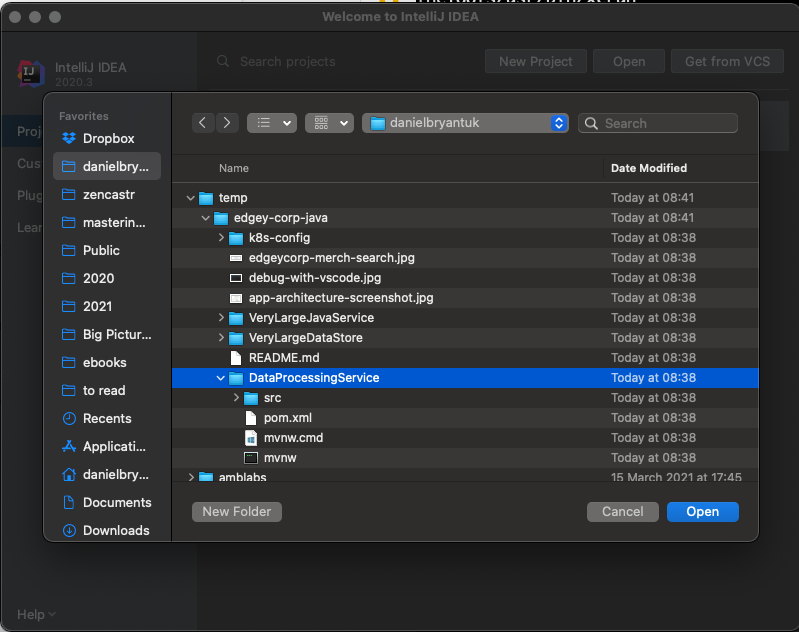
Task: Select the Downloads icon in sidebar
Action: coord(69,530)
